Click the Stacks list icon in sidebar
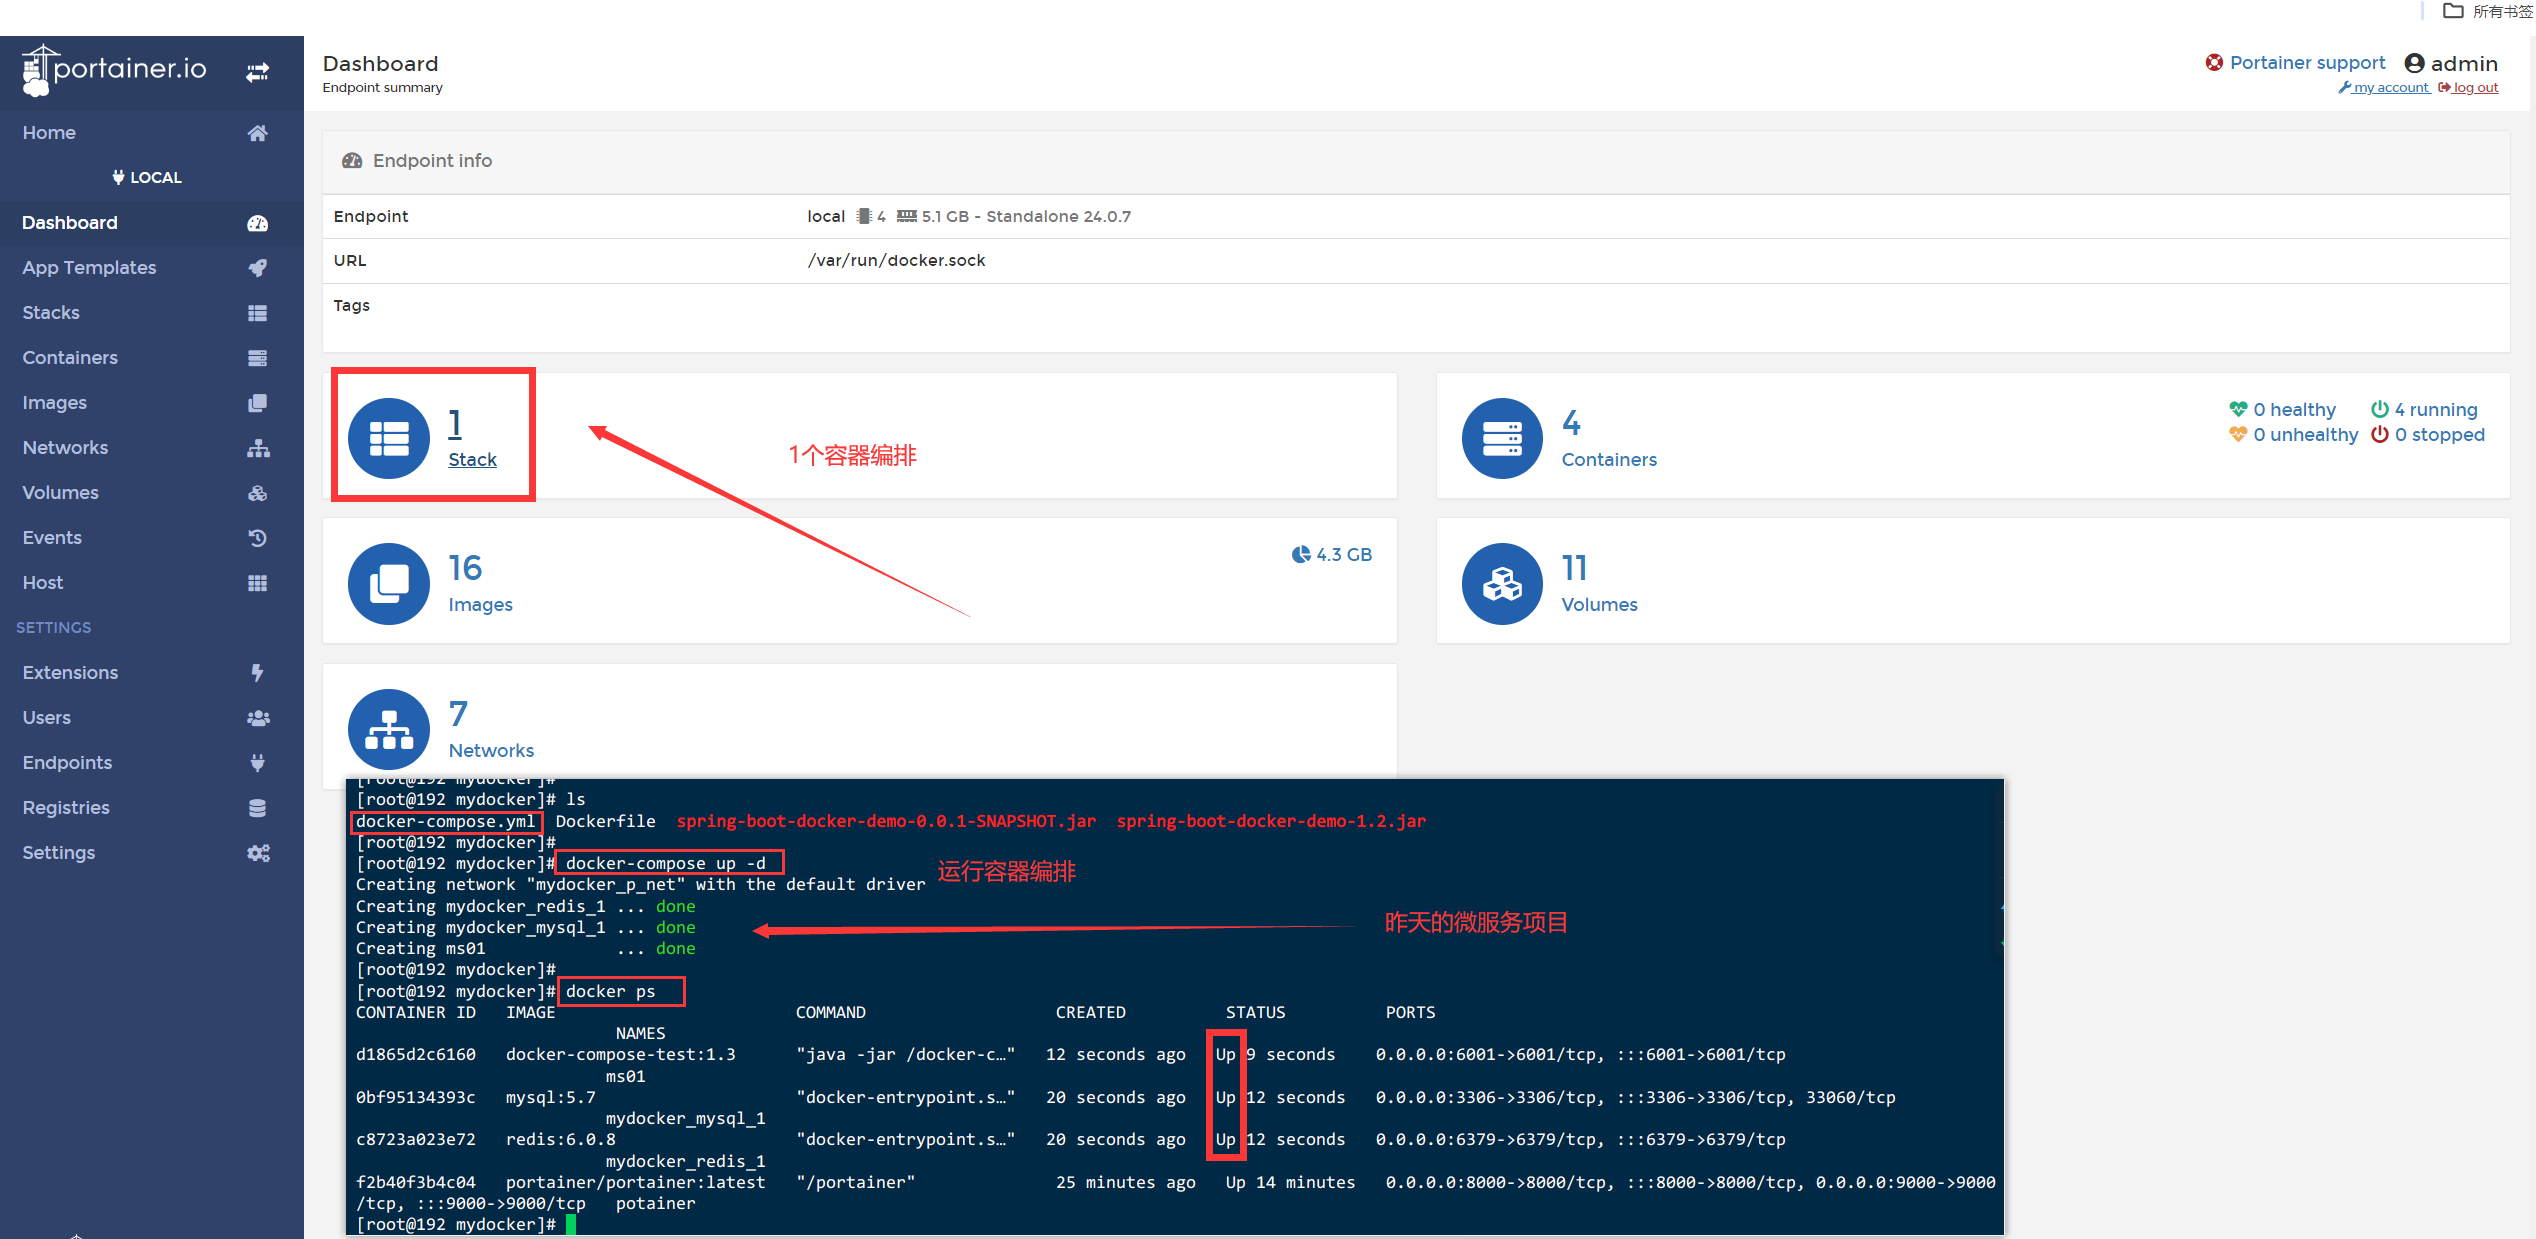This screenshot has height=1239, width=2536. coord(258,313)
